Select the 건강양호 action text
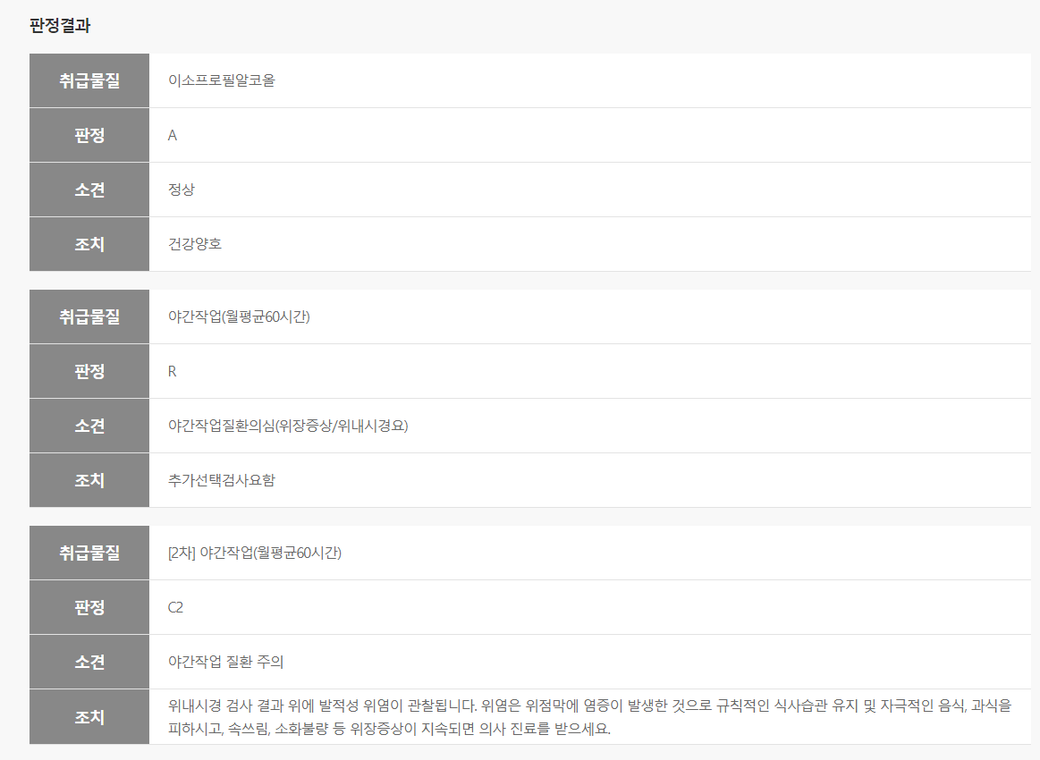Image resolution: width=1040 pixels, height=760 pixels. pos(195,243)
